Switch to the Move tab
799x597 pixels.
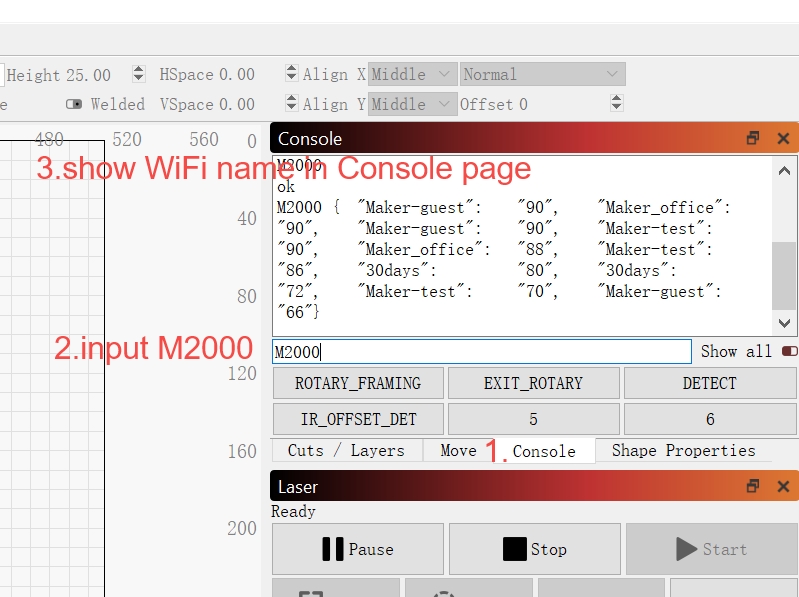(x=458, y=451)
